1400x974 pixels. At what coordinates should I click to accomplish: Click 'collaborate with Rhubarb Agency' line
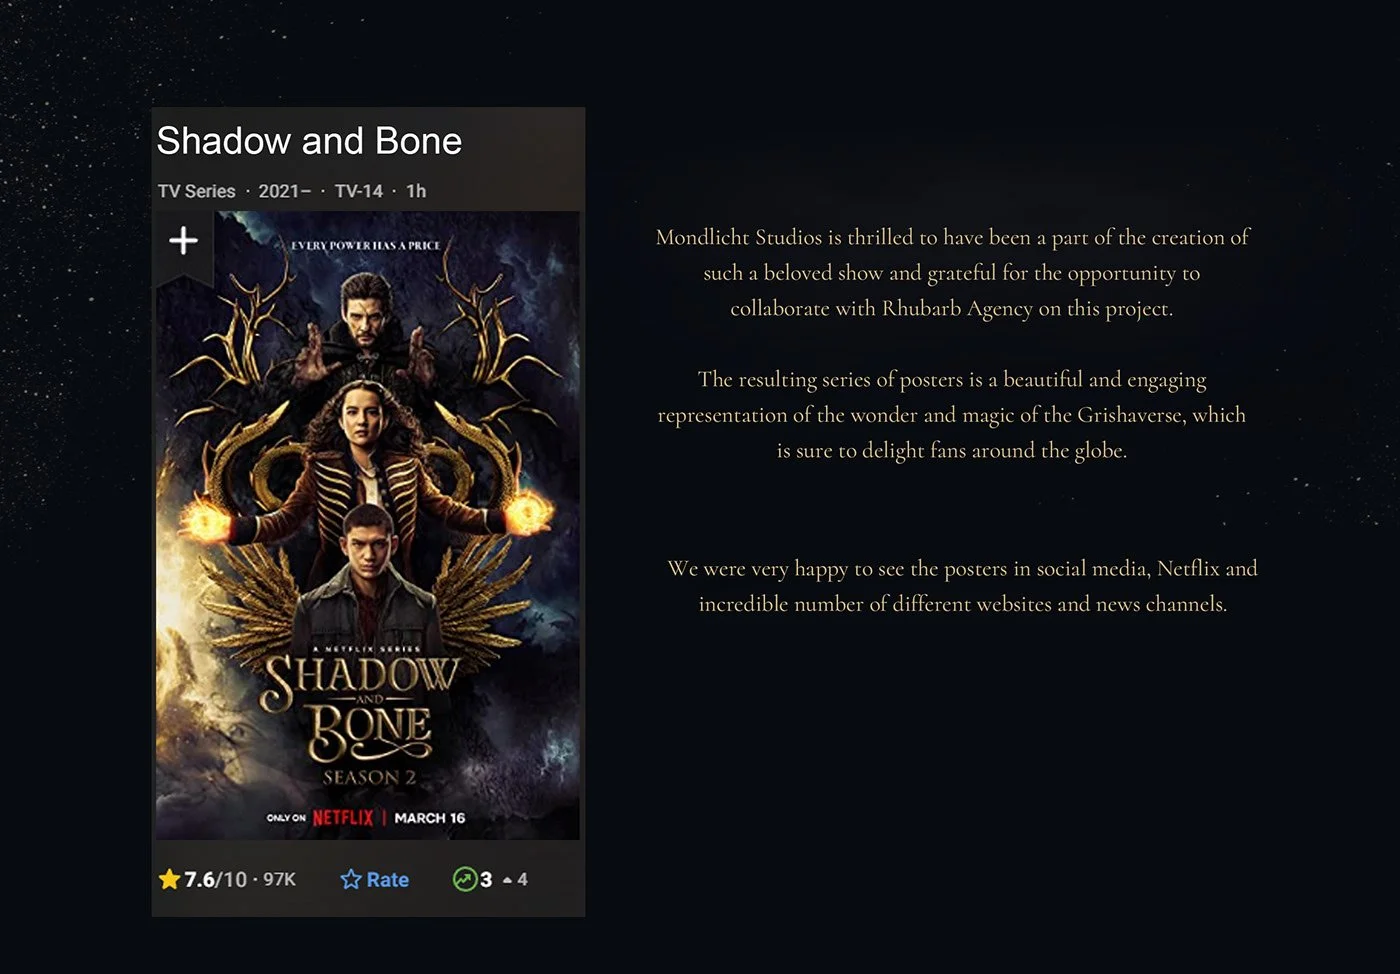[952, 308]
